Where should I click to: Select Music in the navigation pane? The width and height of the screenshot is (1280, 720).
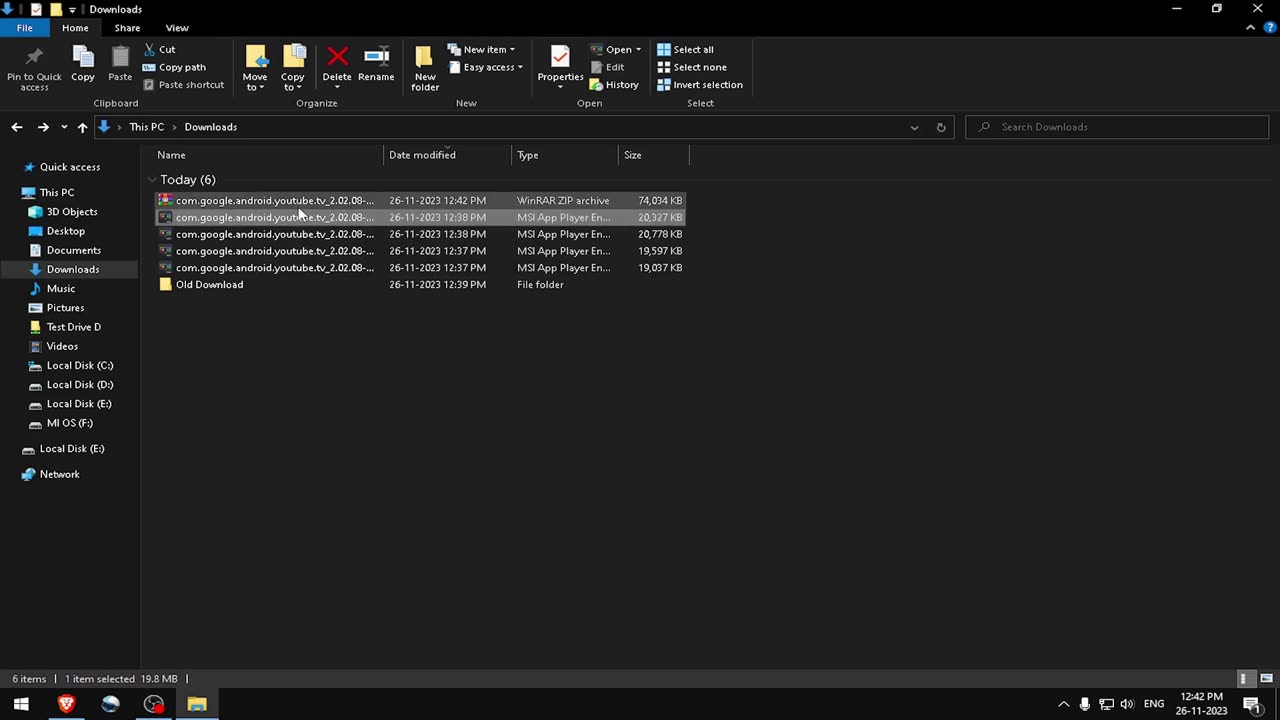pyautogui.click(x=61, y=288)
